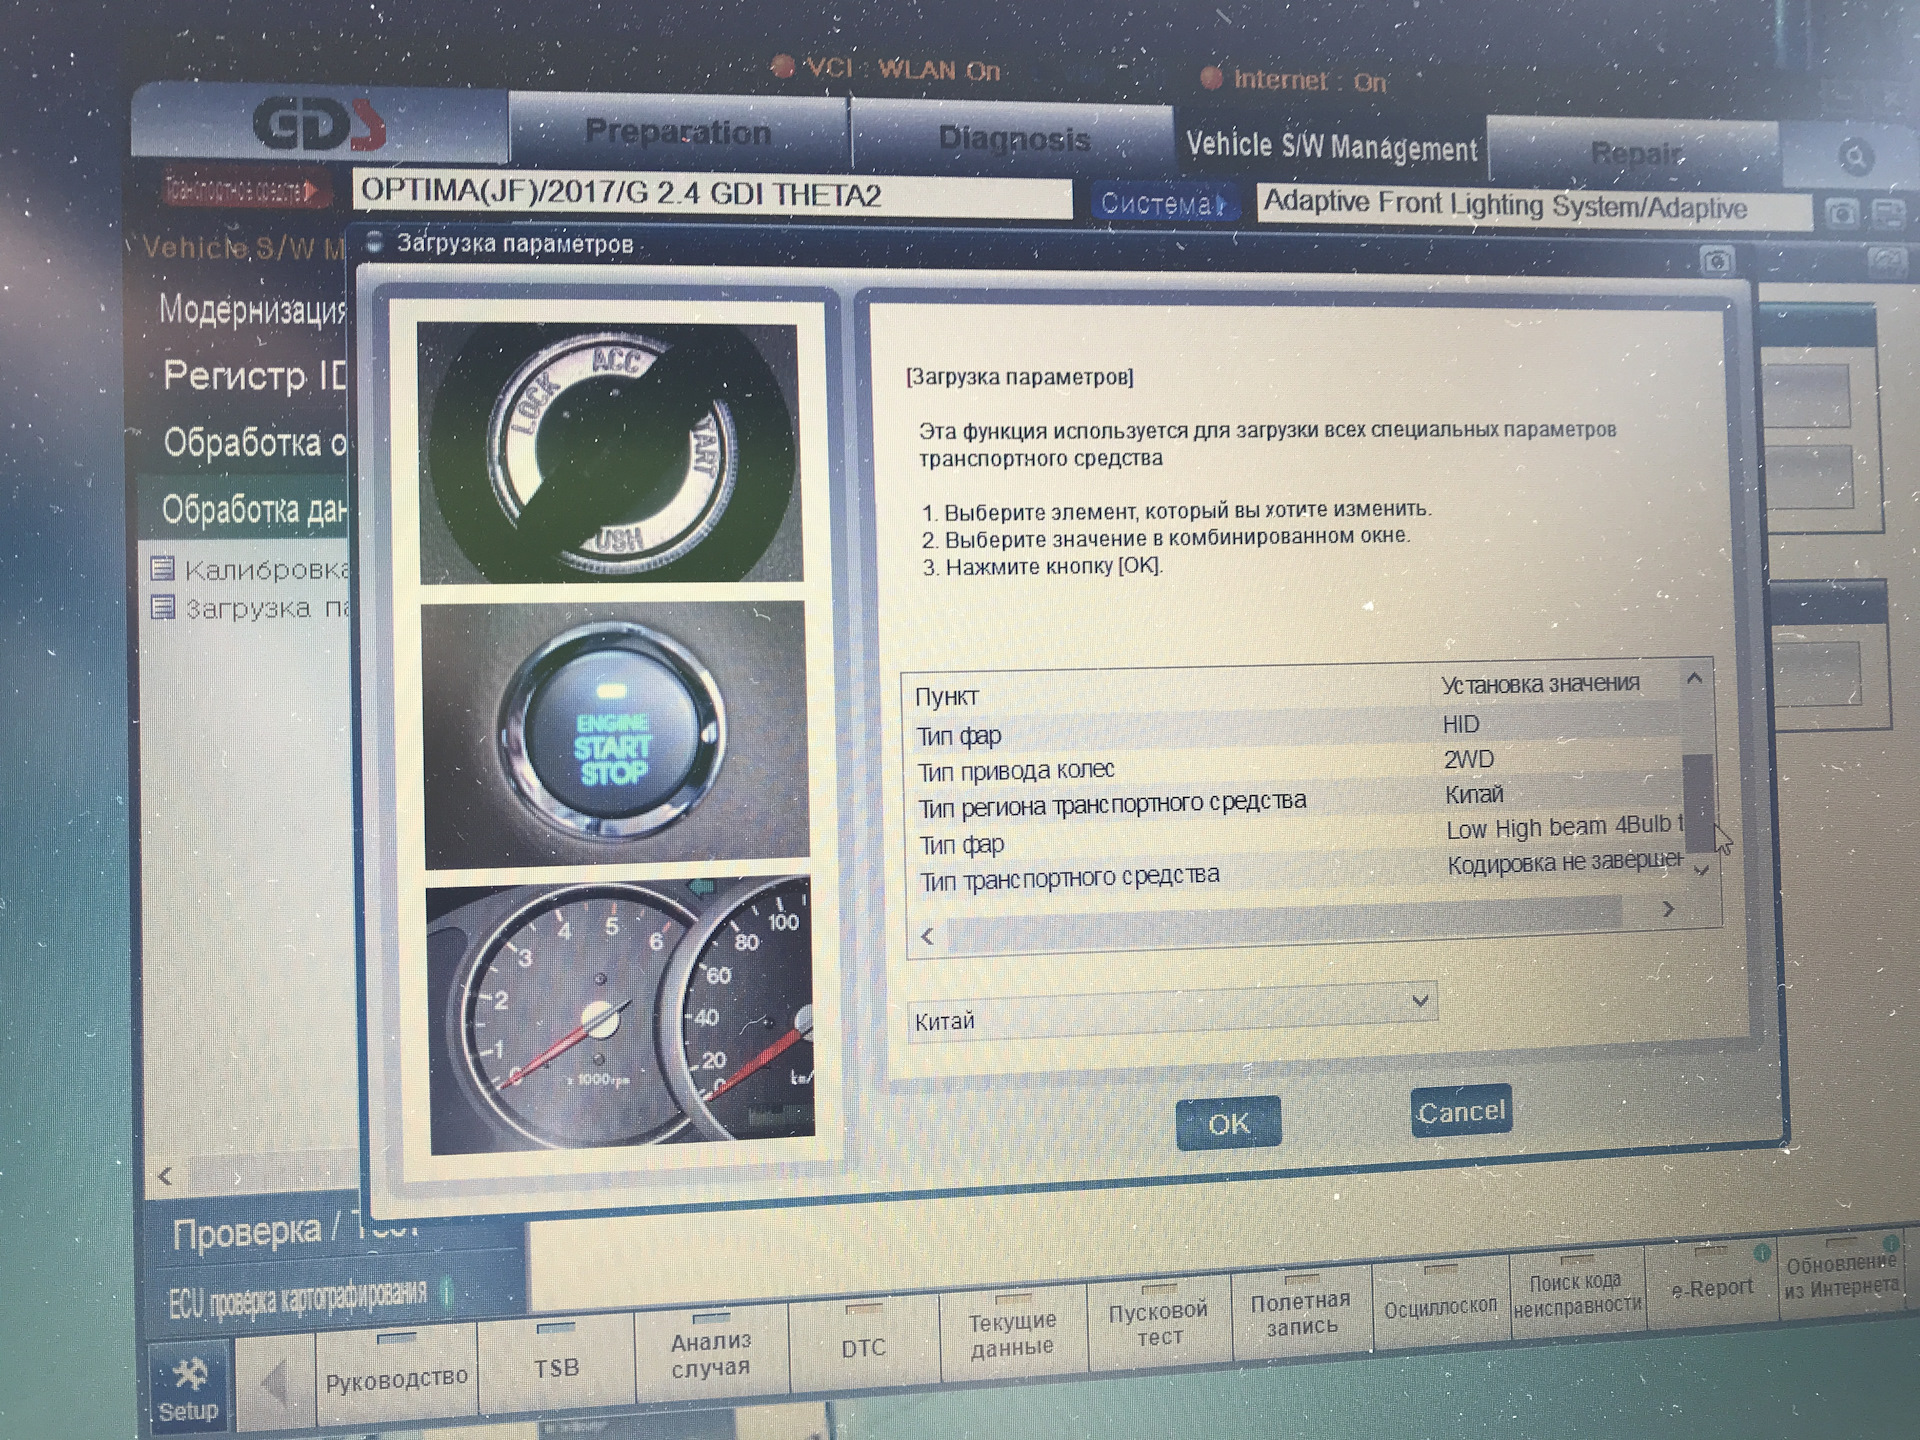Open Поиск кода неисправности in toolbar
Viewport: 1920px width, 1440px height.
pyautogui.click(x=1576, y=1293)
